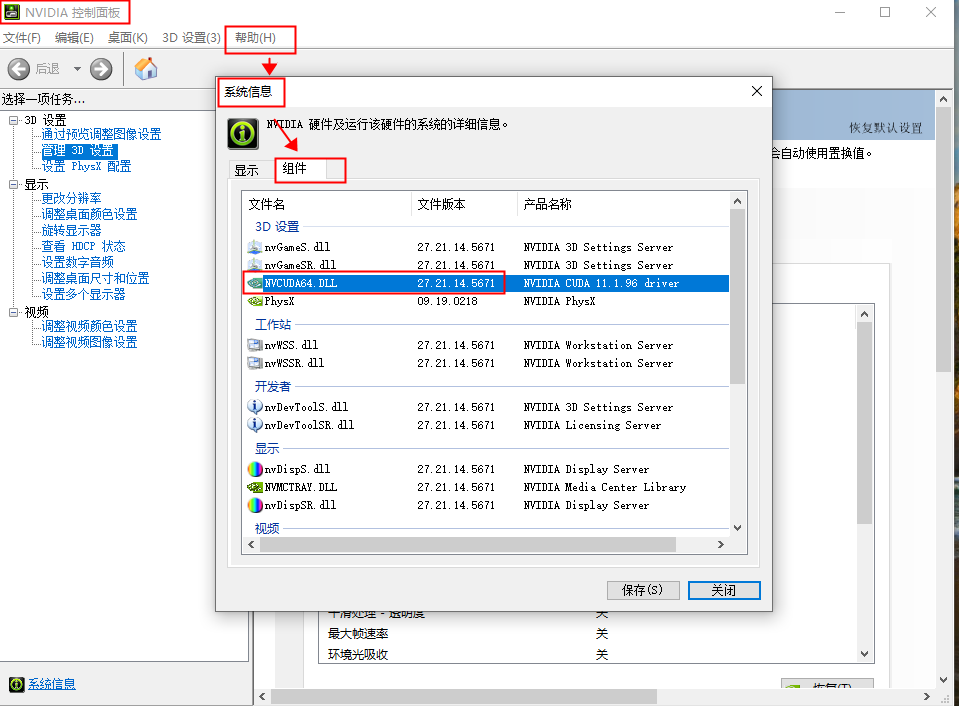This screenshot has width=959, height=706.
Task: Click the component list horizontal scroll-right arrow
Action: coord(721,544)
